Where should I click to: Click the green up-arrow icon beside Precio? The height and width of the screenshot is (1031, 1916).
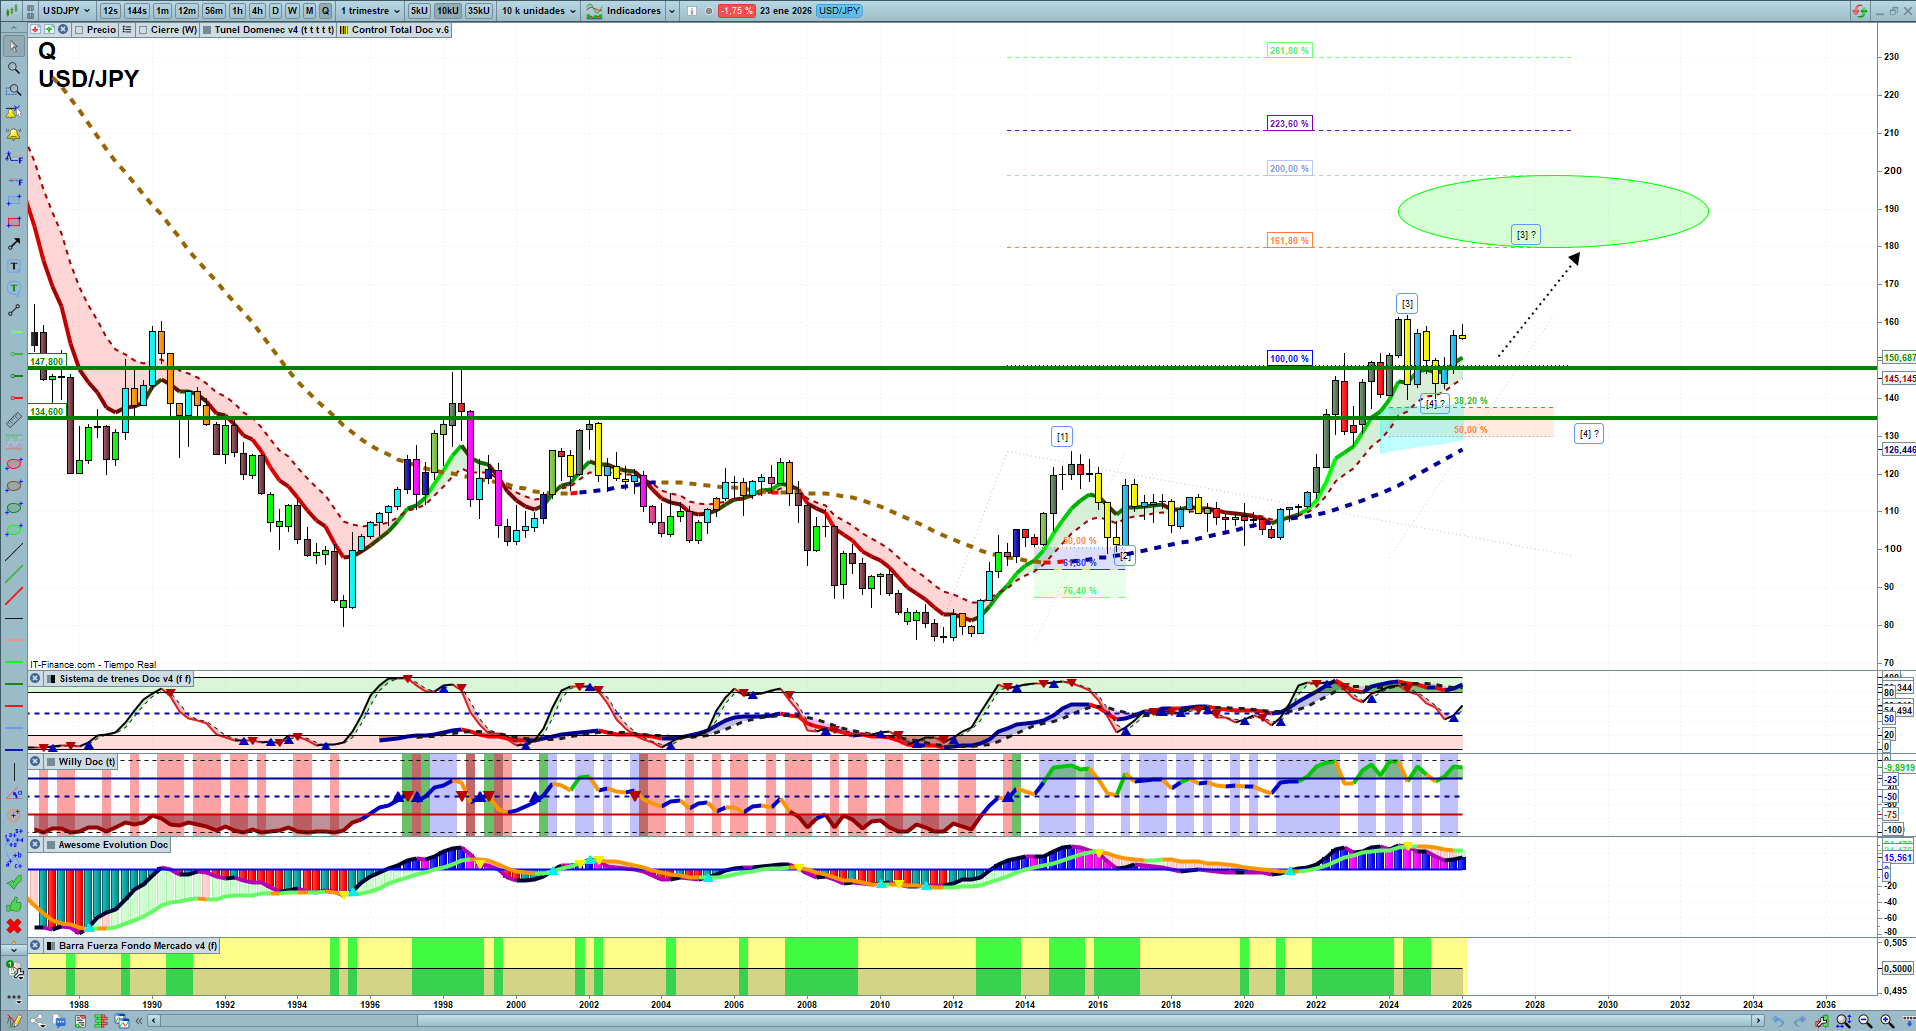point(49,30)
